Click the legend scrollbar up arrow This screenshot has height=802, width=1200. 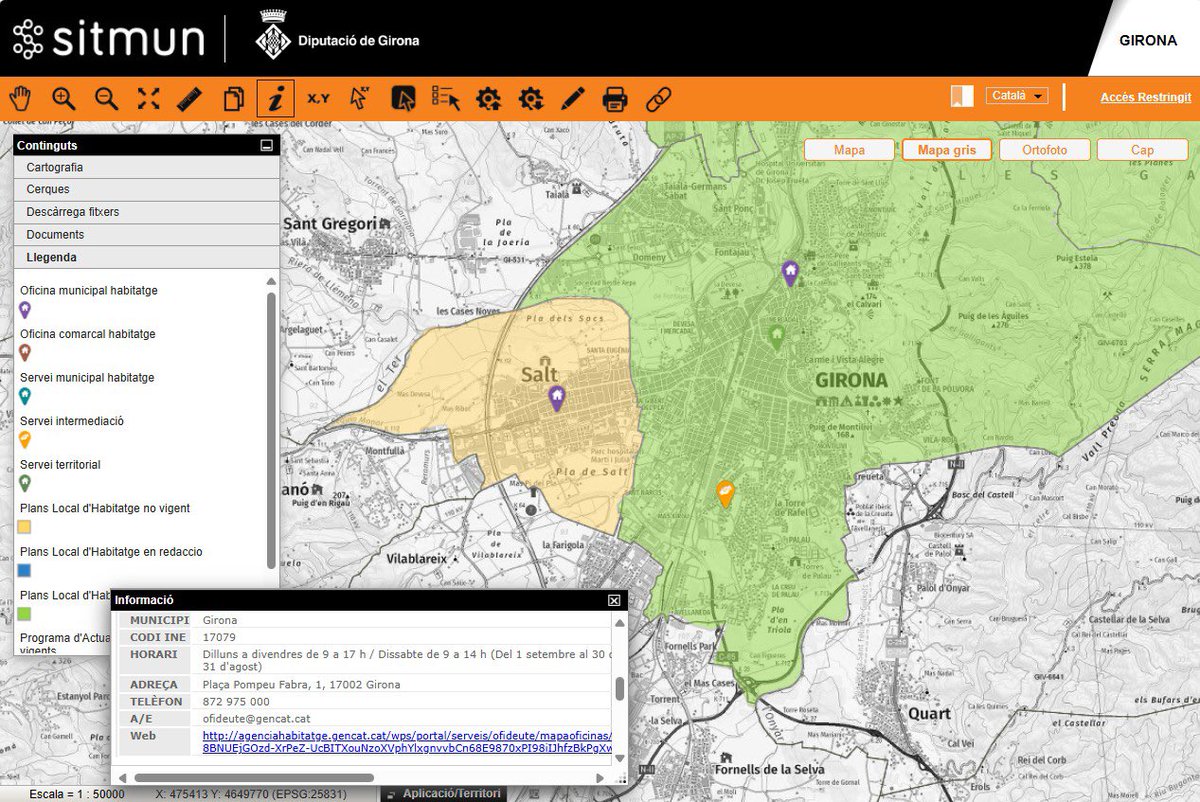pyautogui.click(x=271, y=281)
